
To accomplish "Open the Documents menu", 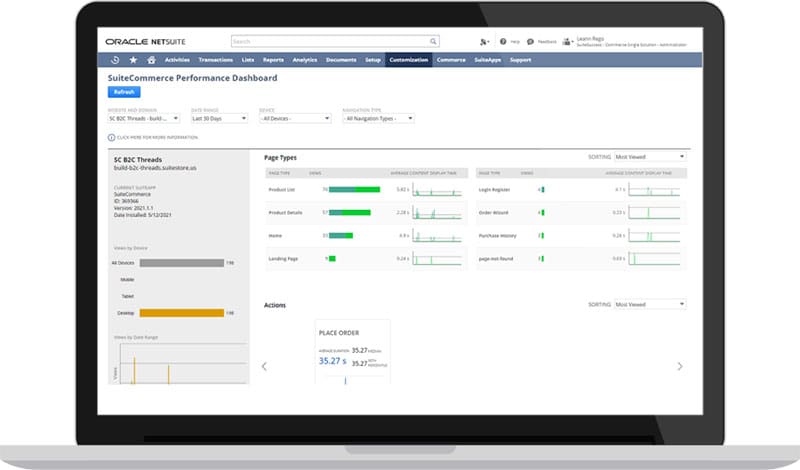I will click(x=341, y=60).
